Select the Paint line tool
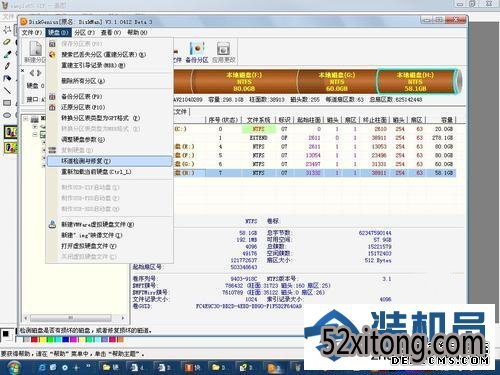This screenshot has height=375, width=500. (x=7, y=90)
